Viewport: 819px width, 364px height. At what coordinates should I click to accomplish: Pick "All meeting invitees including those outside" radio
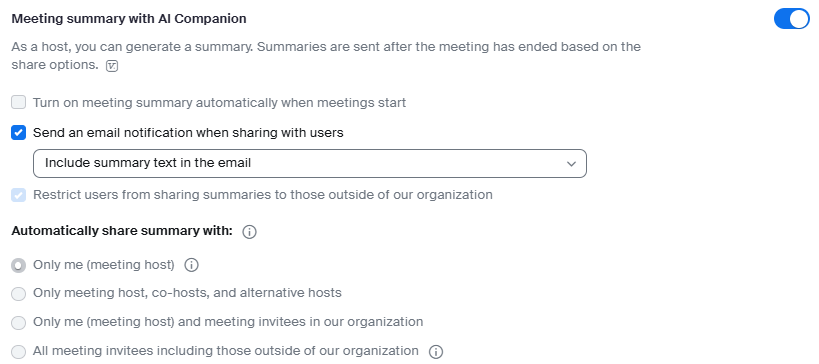[x=18, y=351]
